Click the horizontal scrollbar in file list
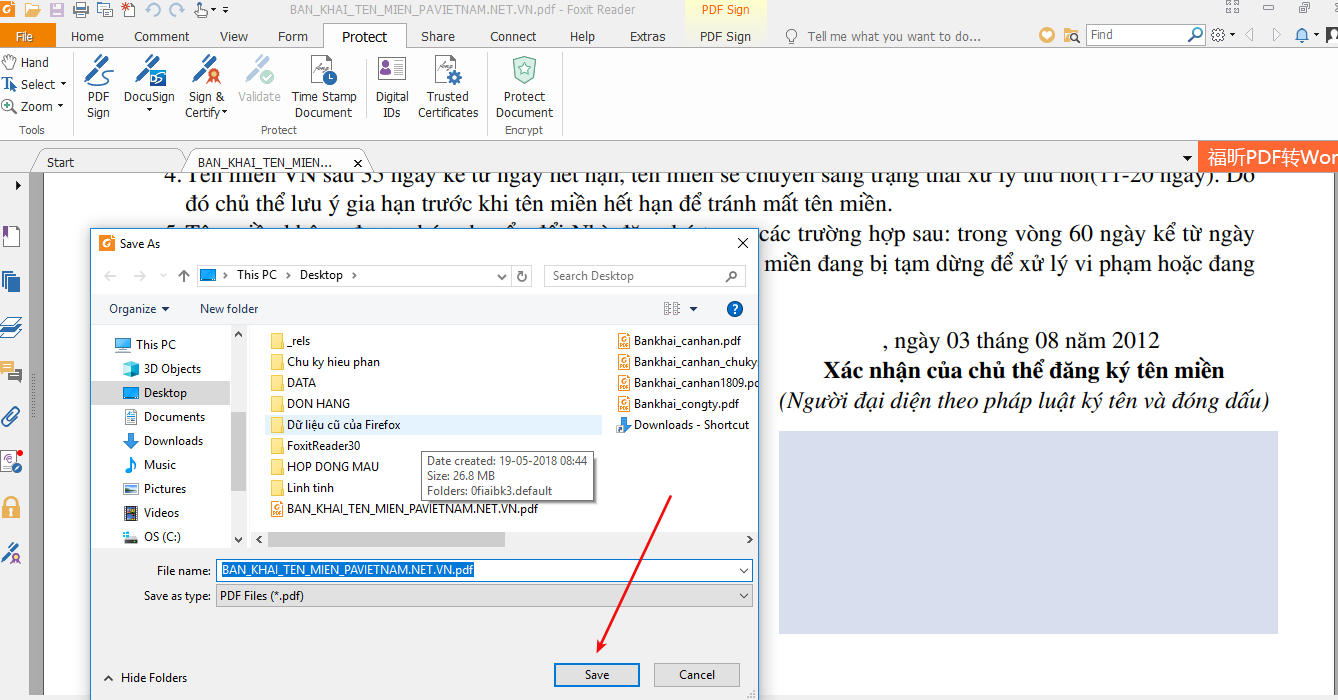Viewport: 1338px width, 700px height. [386, 539]
